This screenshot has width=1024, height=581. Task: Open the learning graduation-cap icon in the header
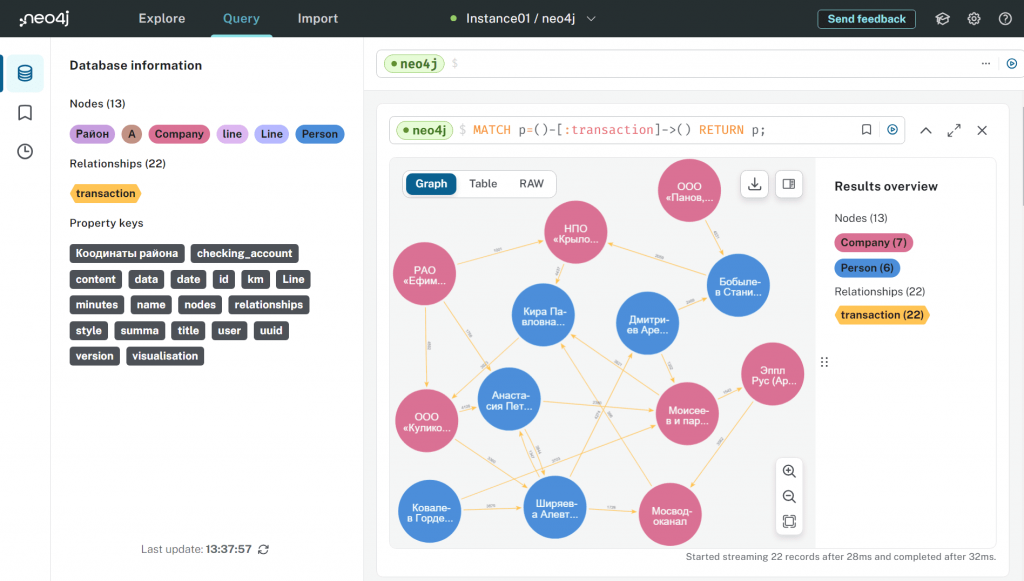(x=941, y=18)
